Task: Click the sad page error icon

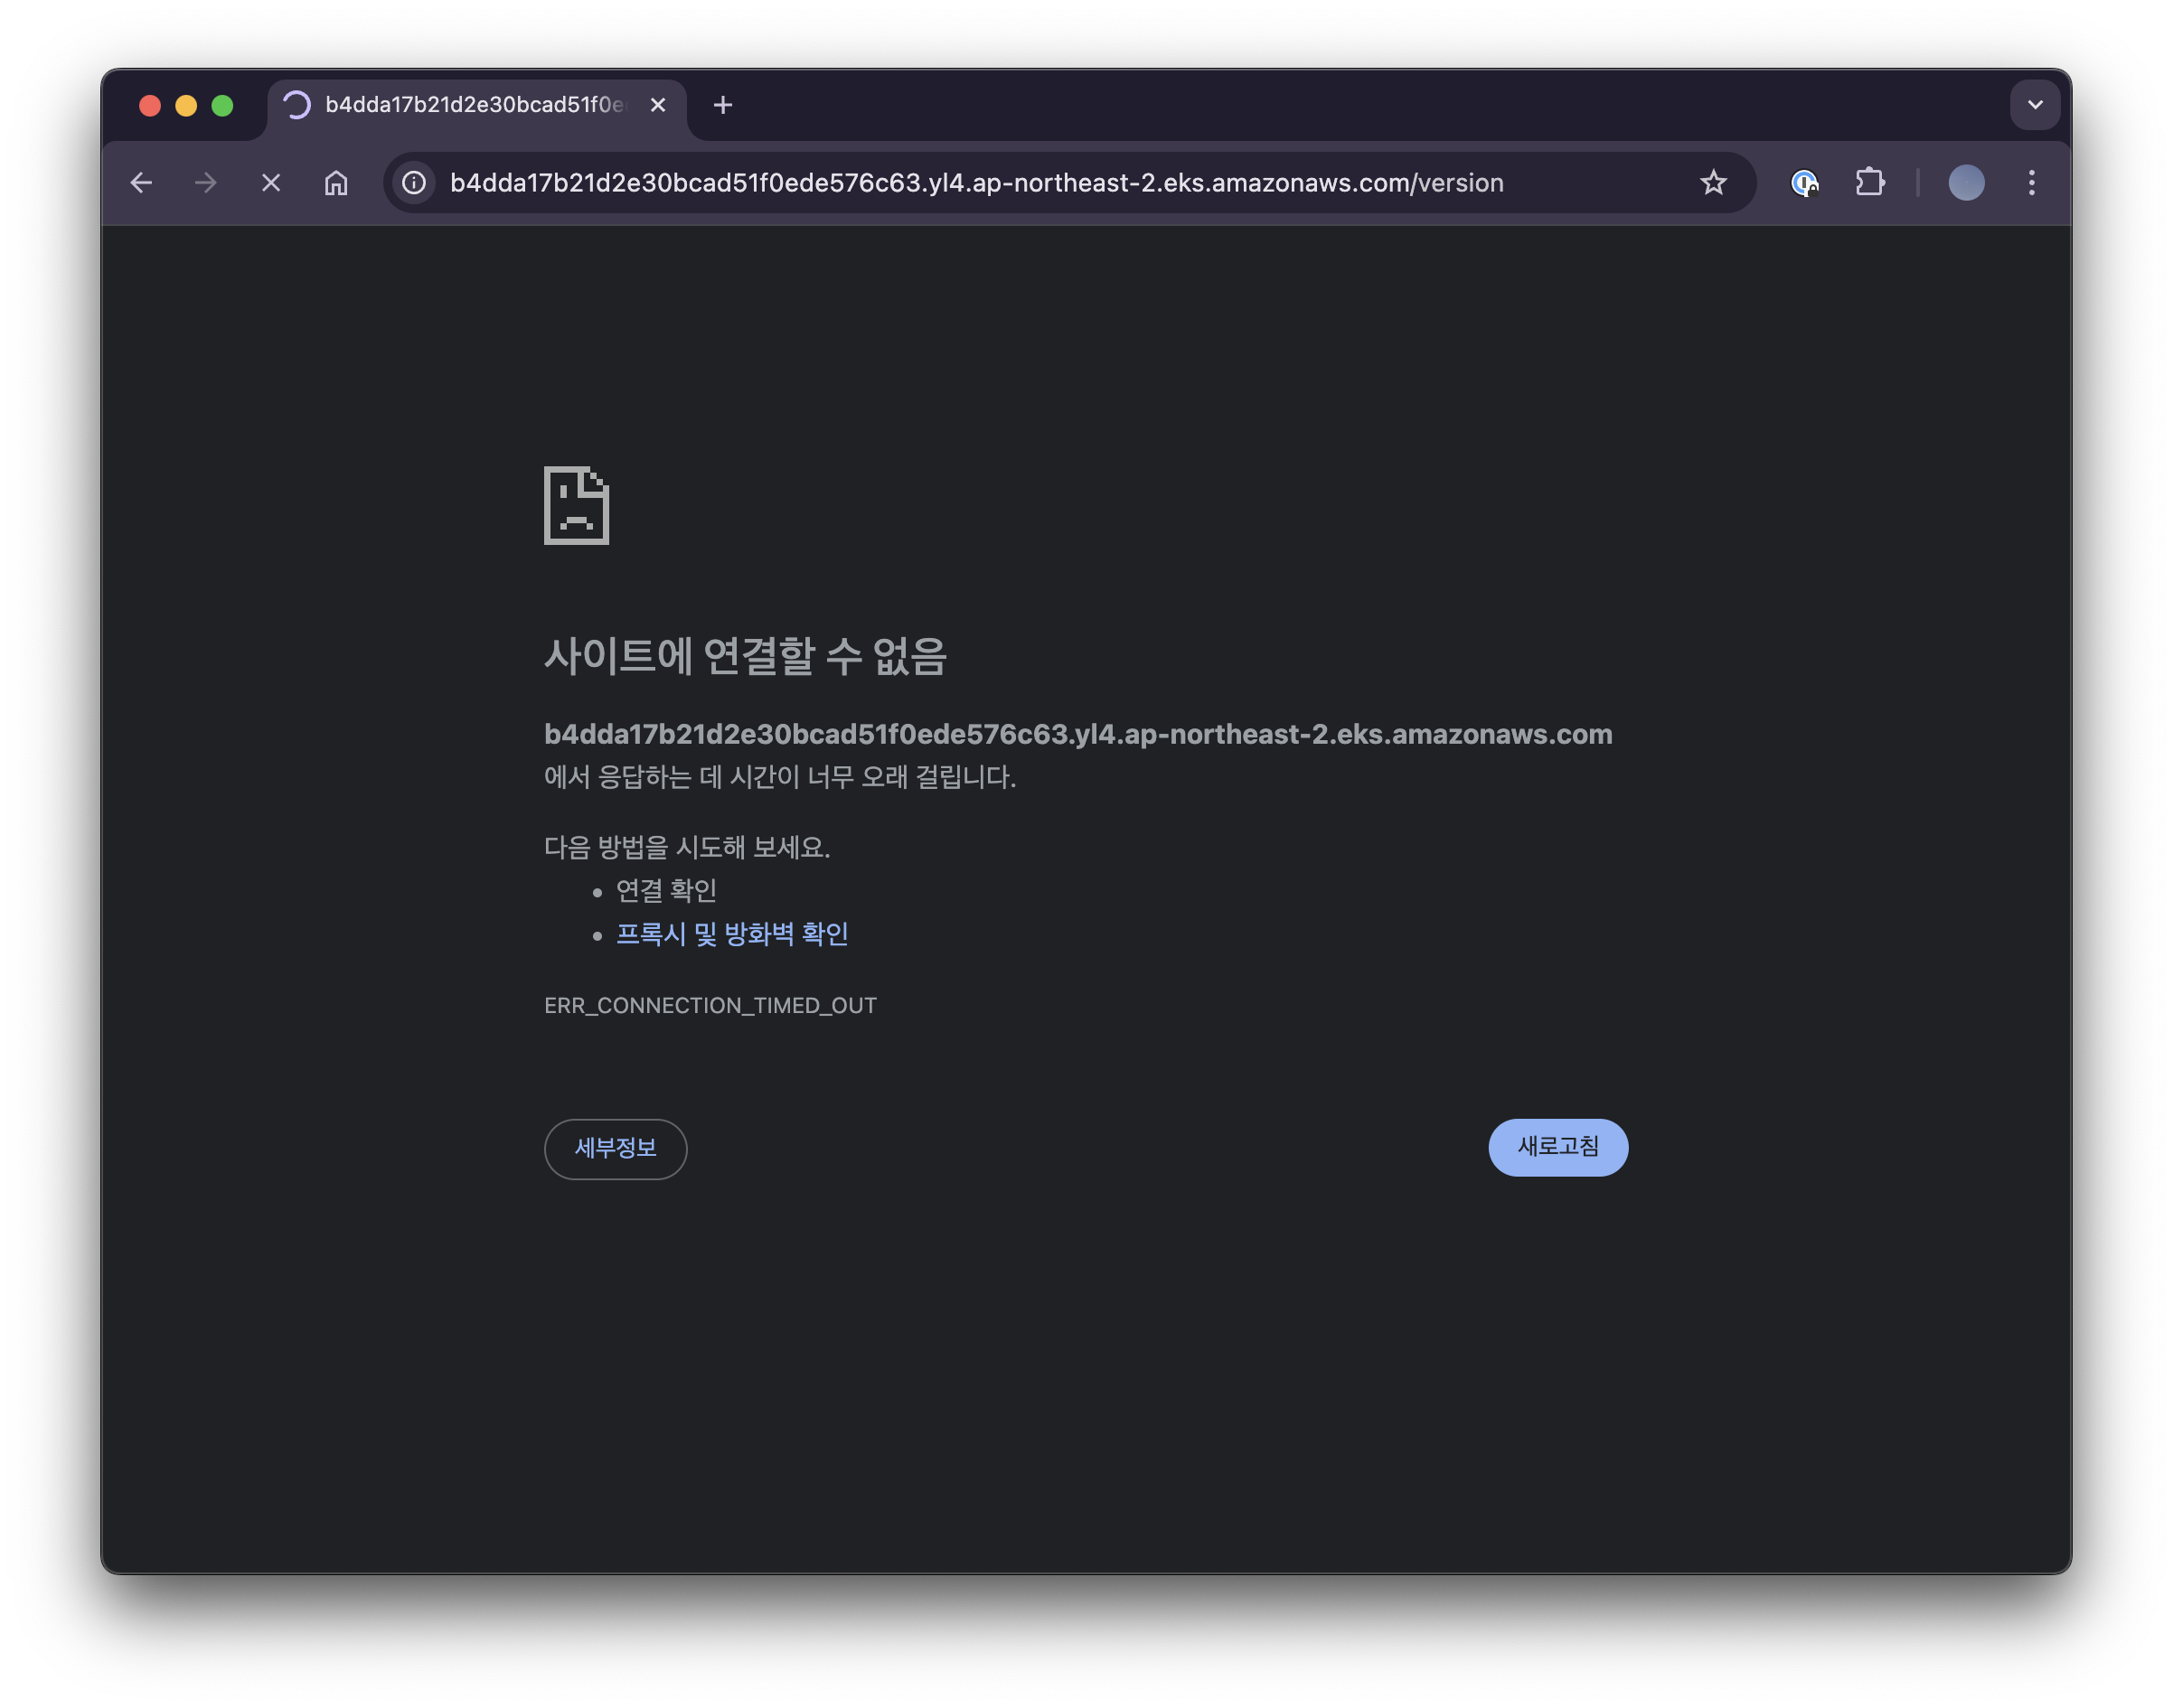Action: [576, 506]
